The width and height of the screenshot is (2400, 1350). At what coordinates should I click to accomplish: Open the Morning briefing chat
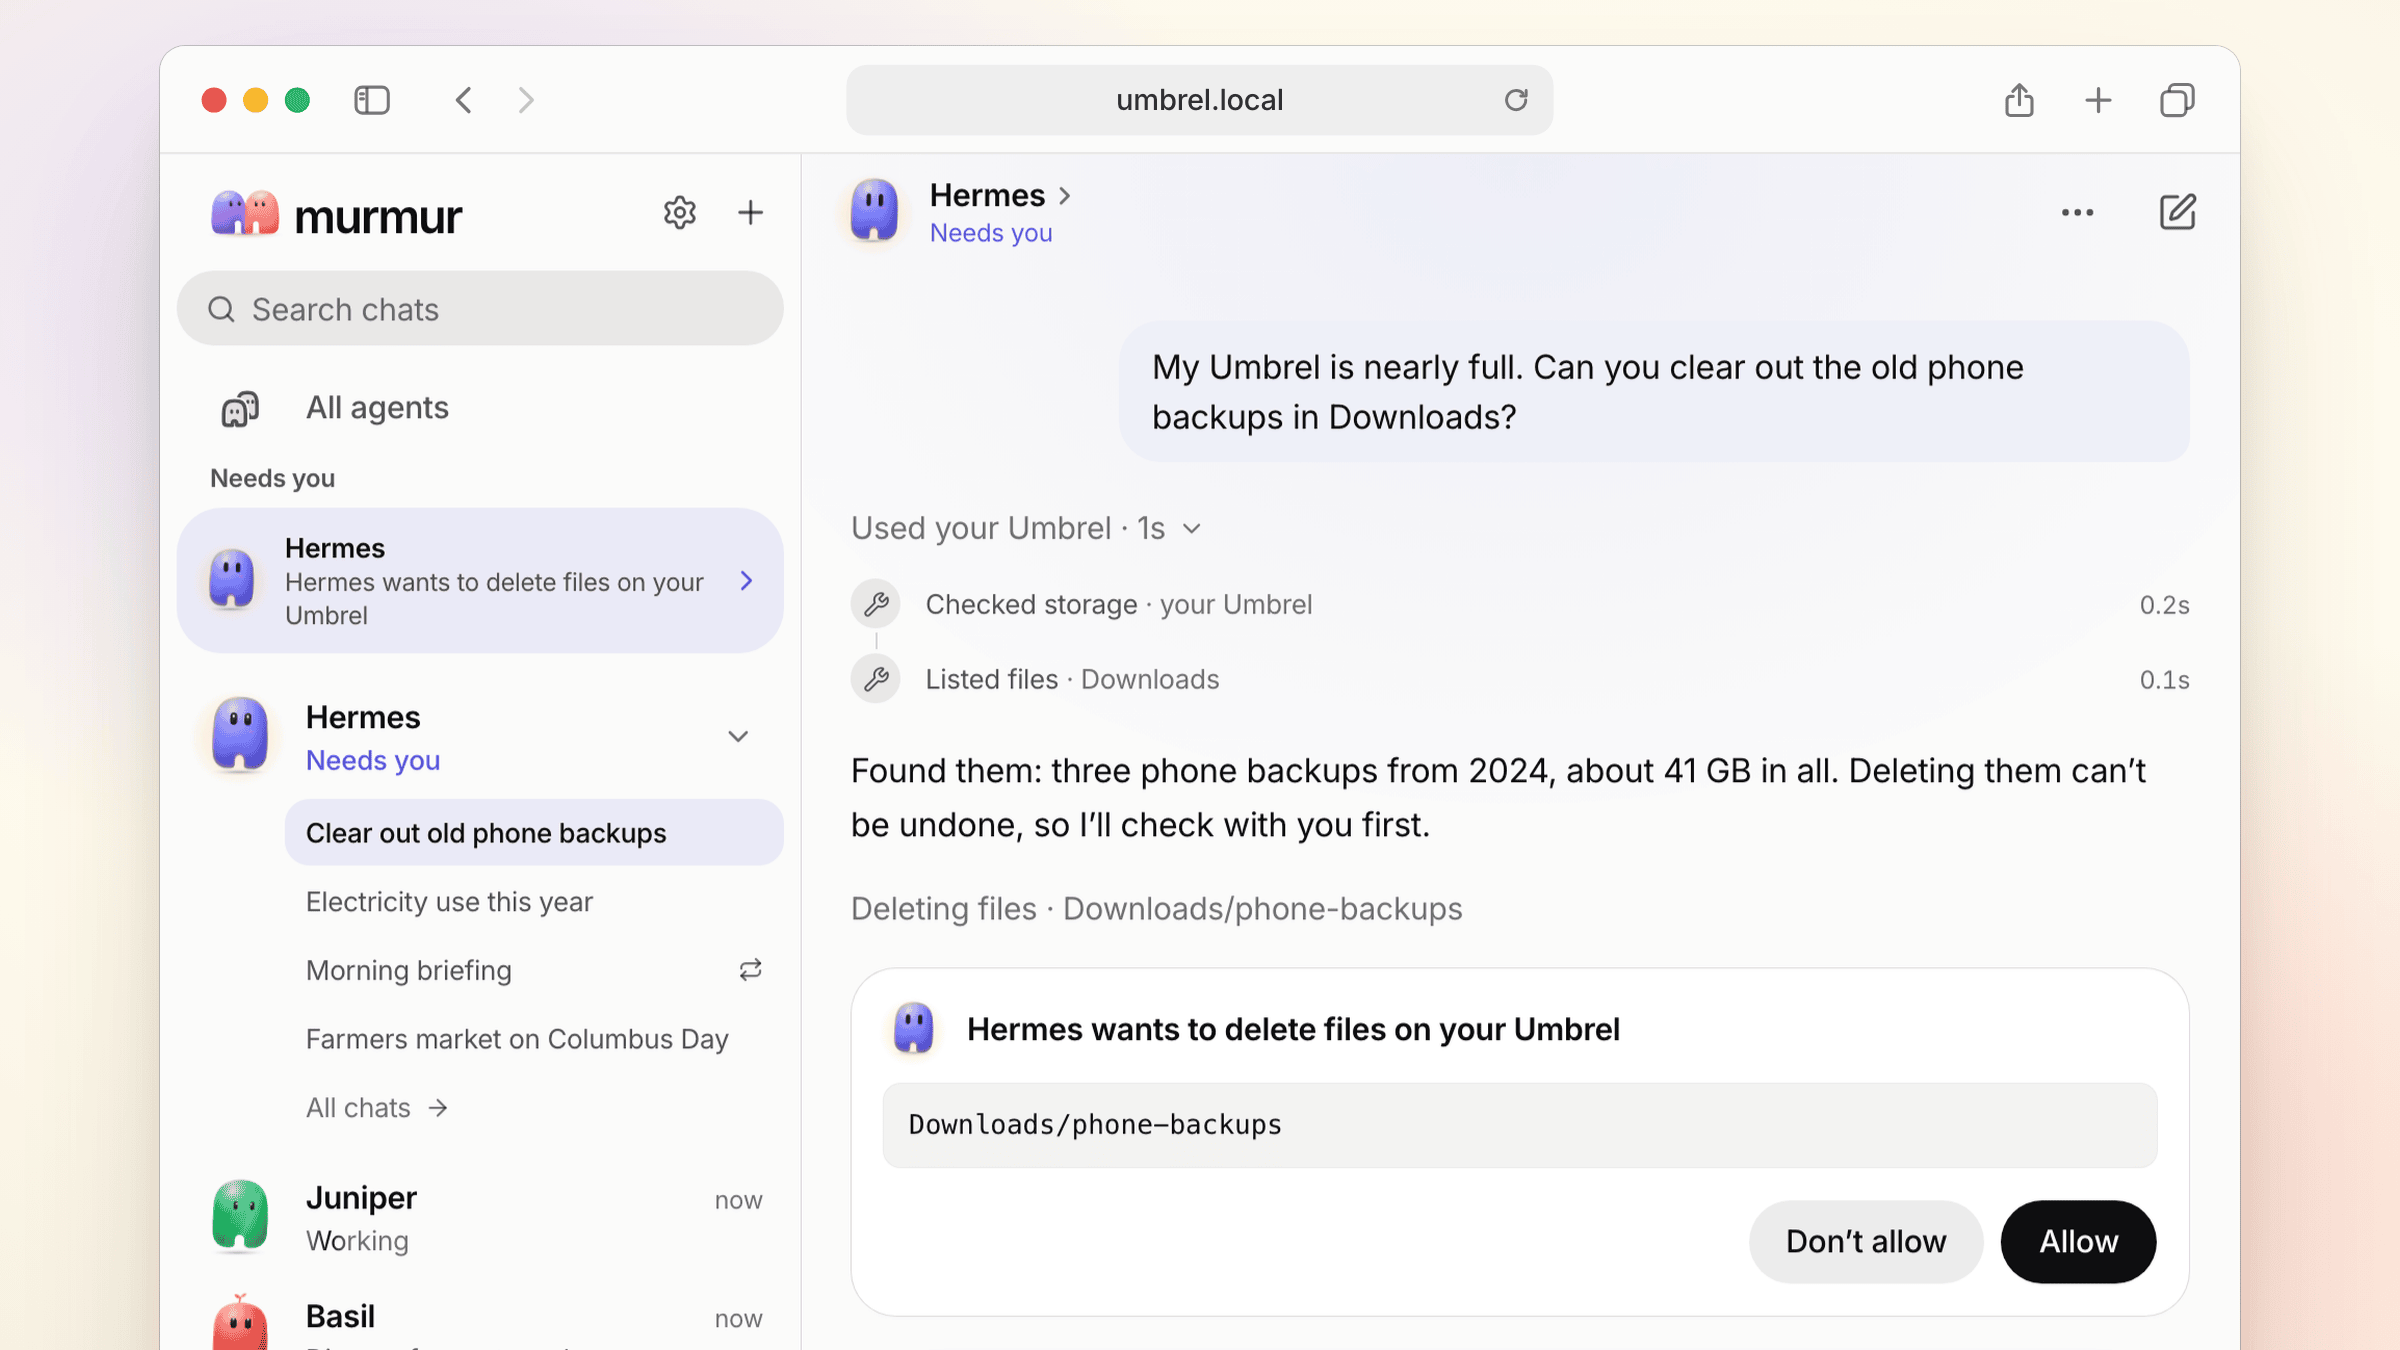(534, 970)
